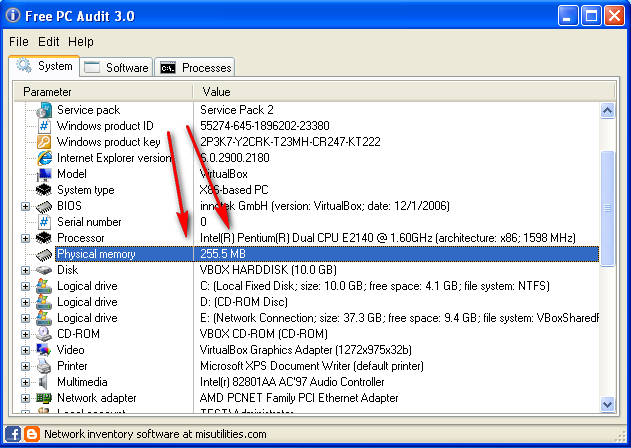The width and height of the screenshot is (631, 448).
Task: Click the Physical memory module icon
Action: click(44, 254)
